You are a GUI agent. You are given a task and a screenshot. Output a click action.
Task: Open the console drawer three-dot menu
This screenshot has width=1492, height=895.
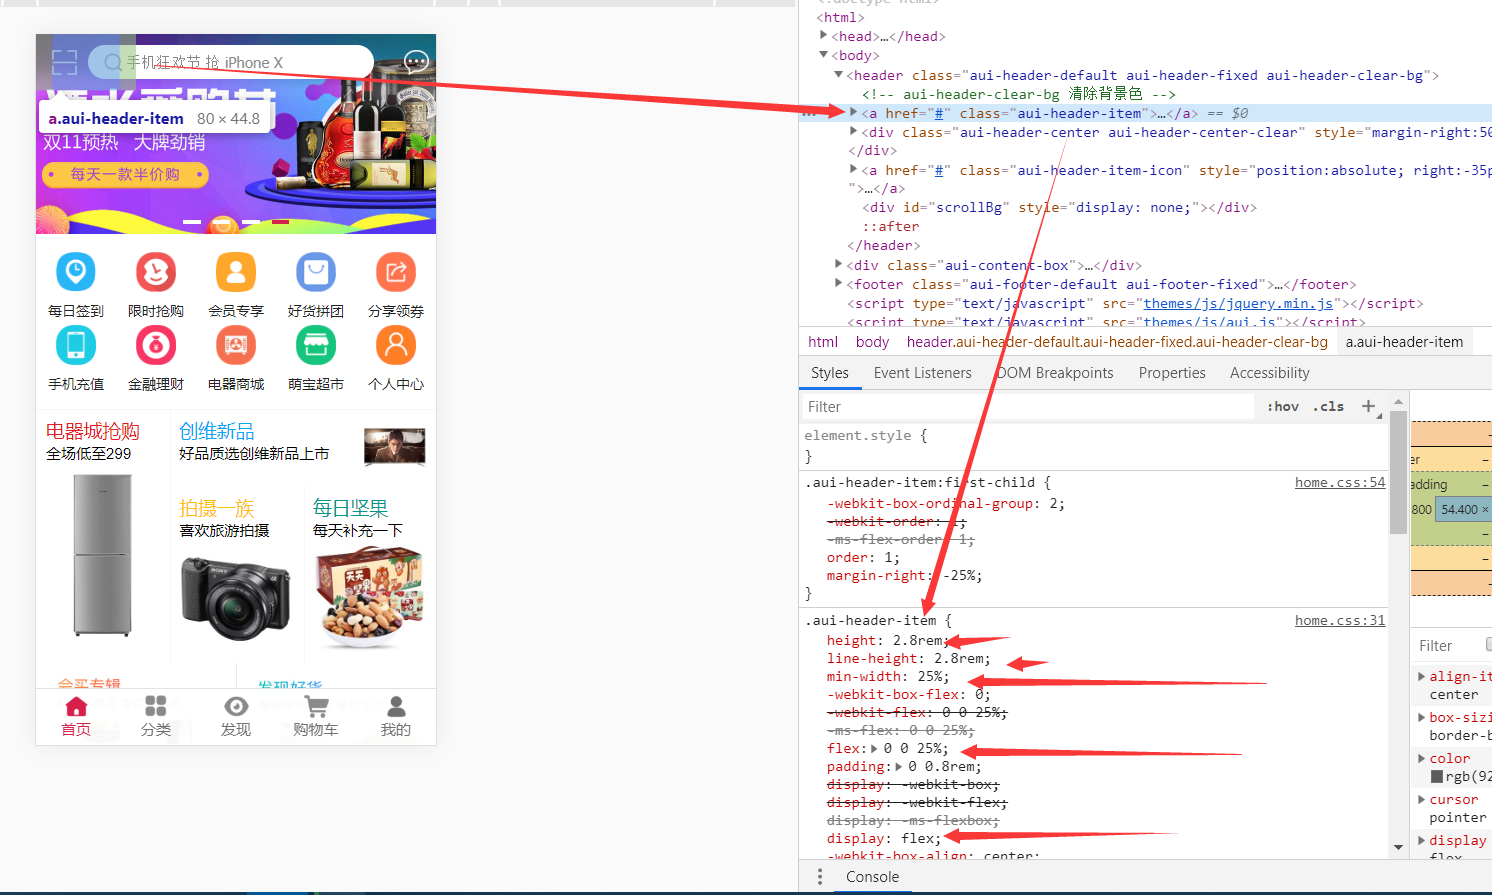(820, 877)
